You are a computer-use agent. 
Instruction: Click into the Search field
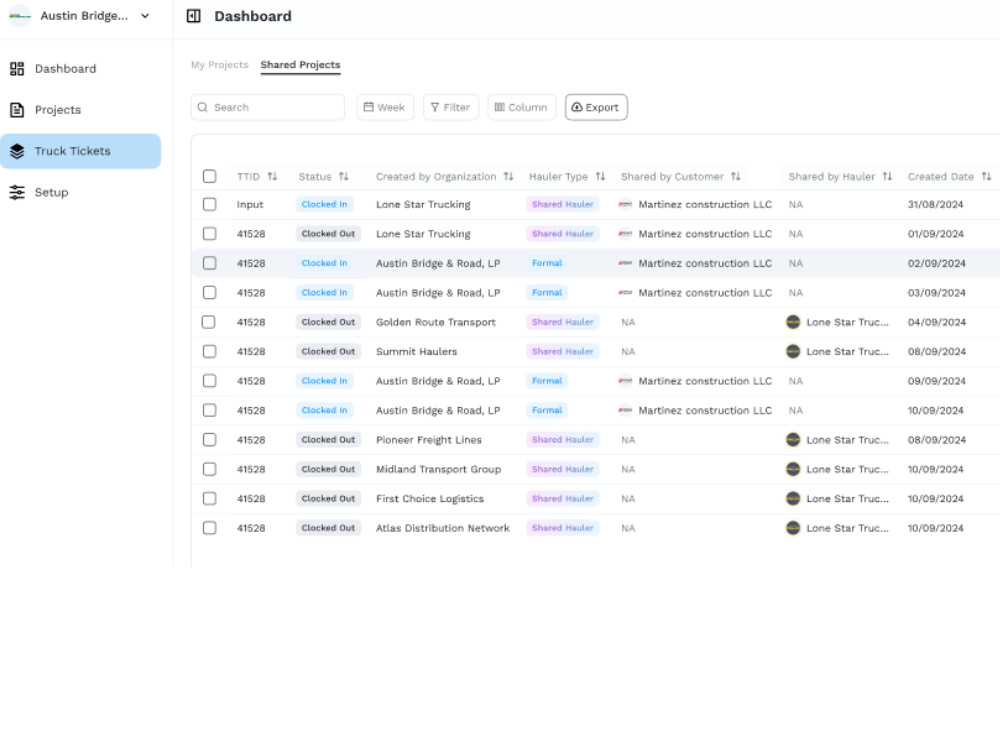point(268,107)
